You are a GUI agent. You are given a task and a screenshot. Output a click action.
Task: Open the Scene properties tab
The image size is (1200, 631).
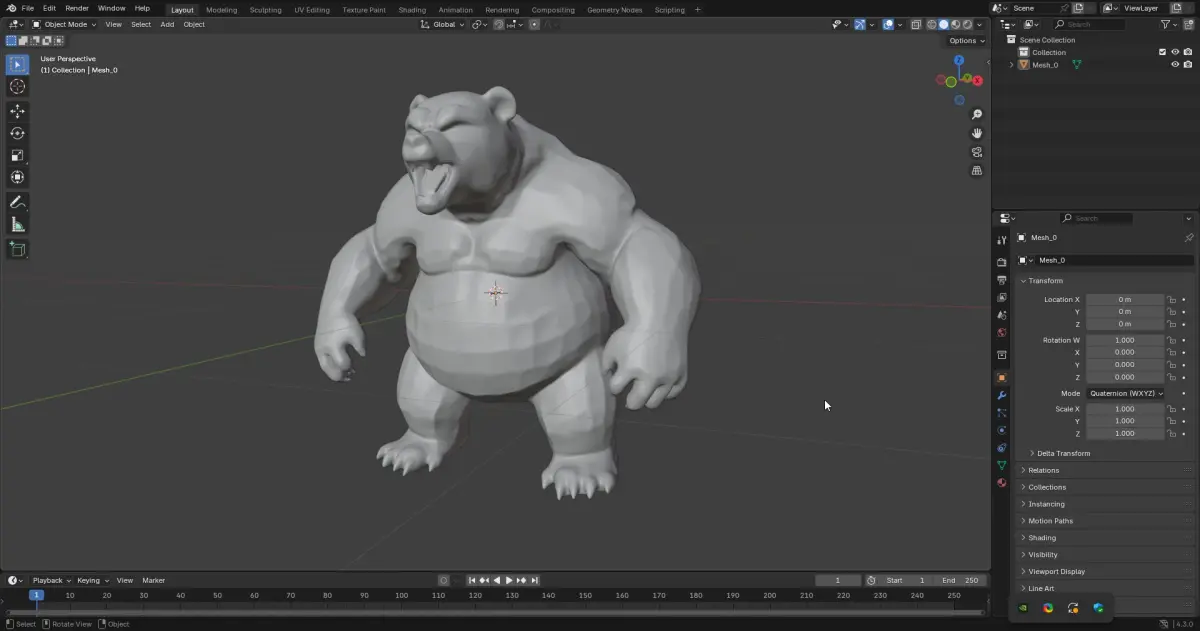pos(1001,315)
